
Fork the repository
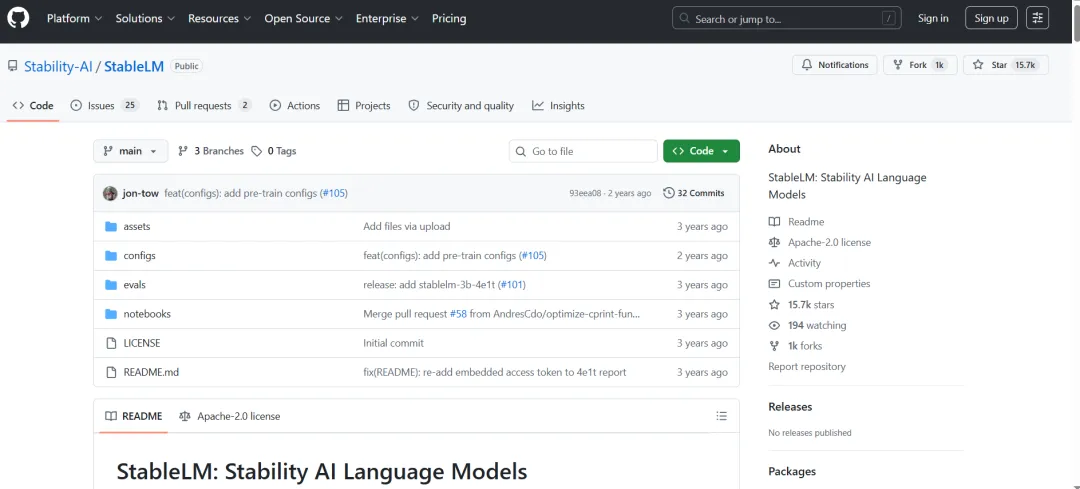point(920,65)
